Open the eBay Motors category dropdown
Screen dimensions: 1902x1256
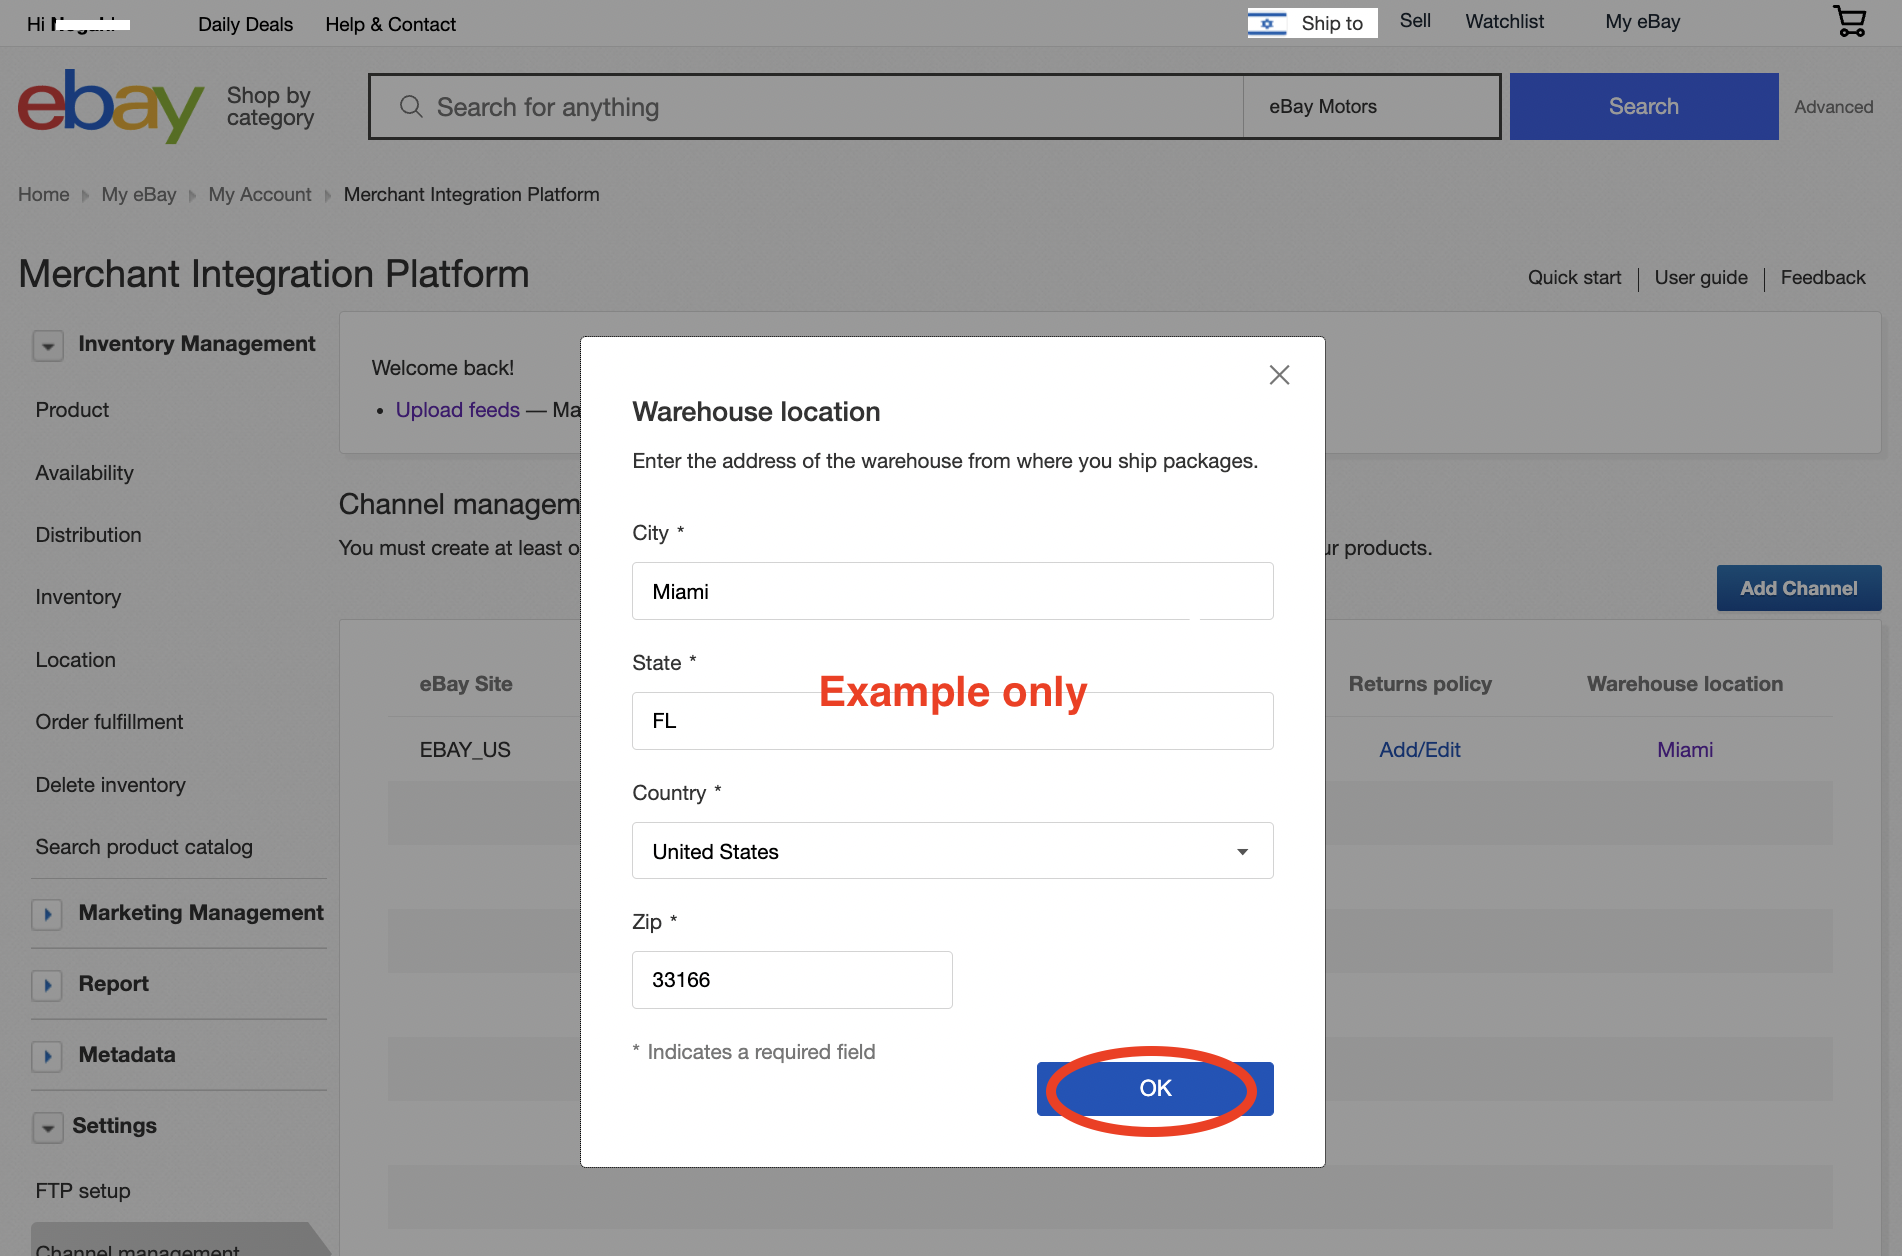coord(1370,106)
